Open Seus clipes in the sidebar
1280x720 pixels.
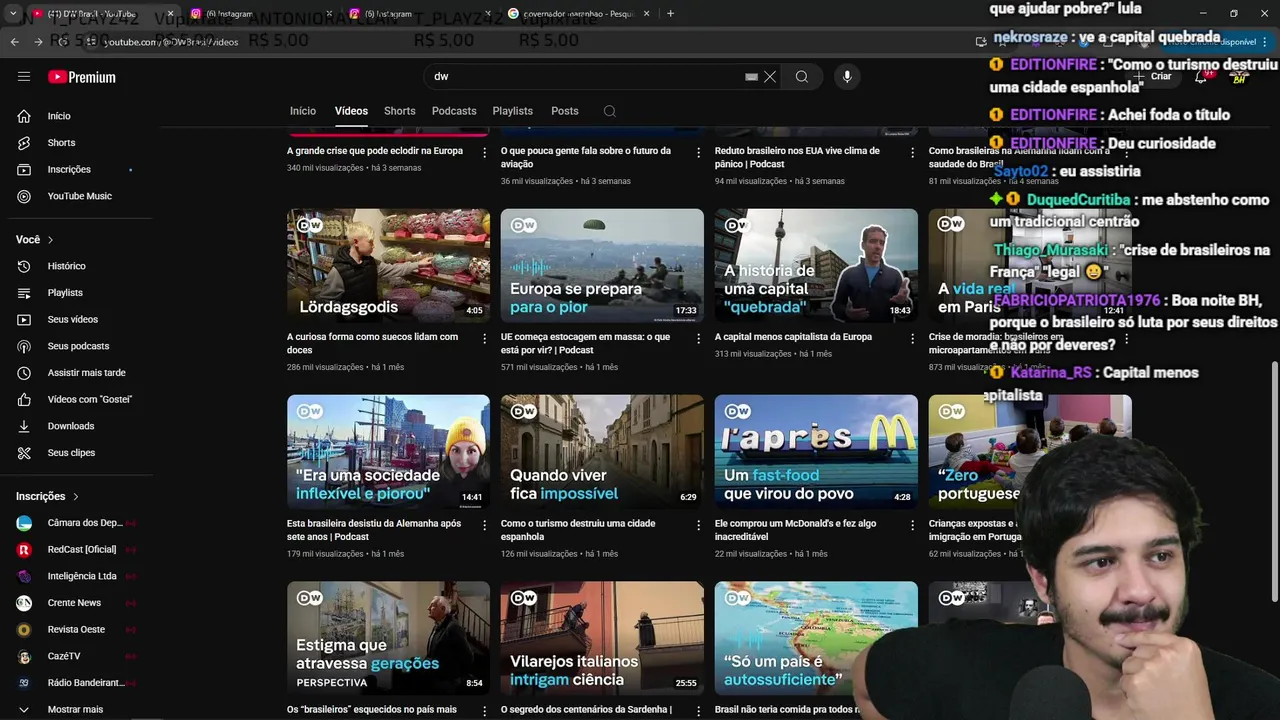pyautogui.click(x=71, y=453)
